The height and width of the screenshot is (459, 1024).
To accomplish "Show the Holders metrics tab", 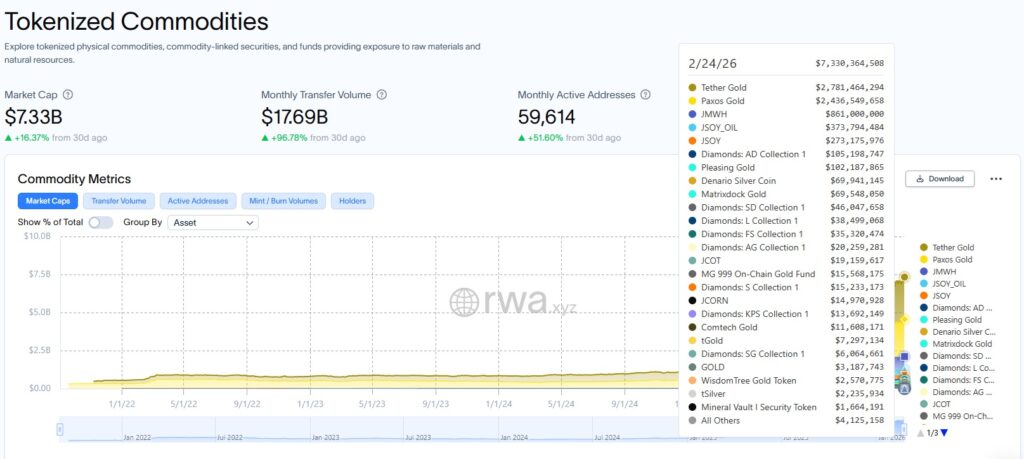I will click(x=352, y=201).
